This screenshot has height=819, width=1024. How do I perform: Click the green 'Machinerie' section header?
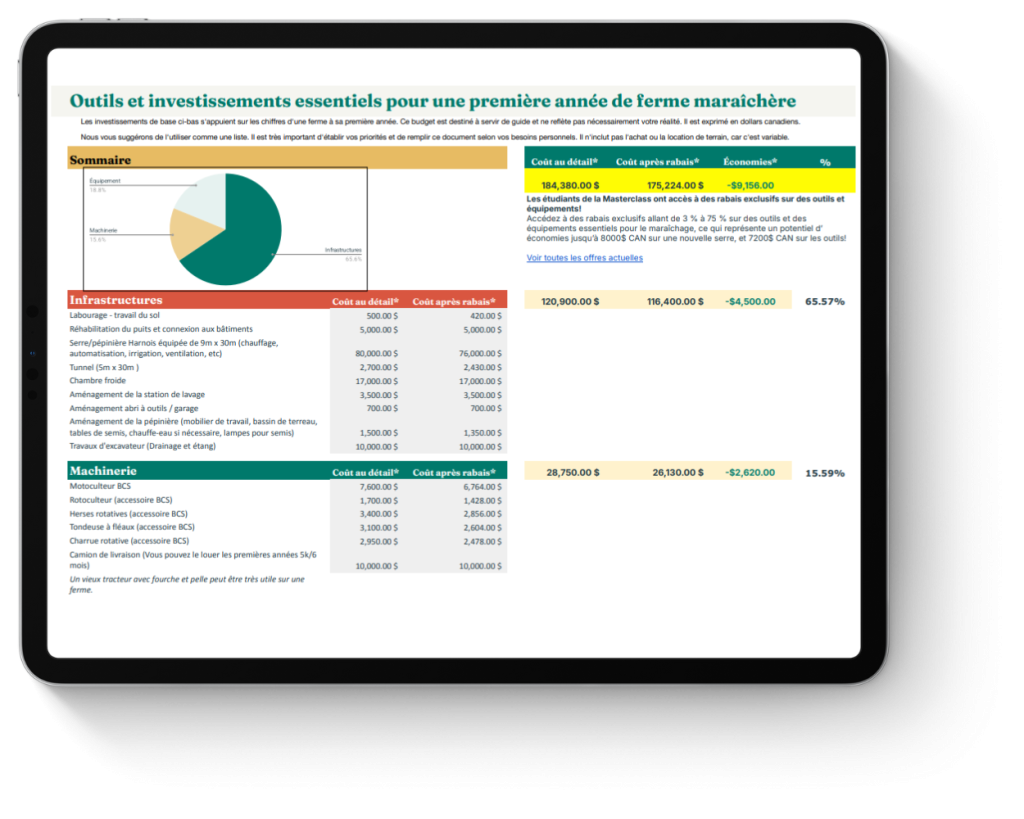[287, 471]
